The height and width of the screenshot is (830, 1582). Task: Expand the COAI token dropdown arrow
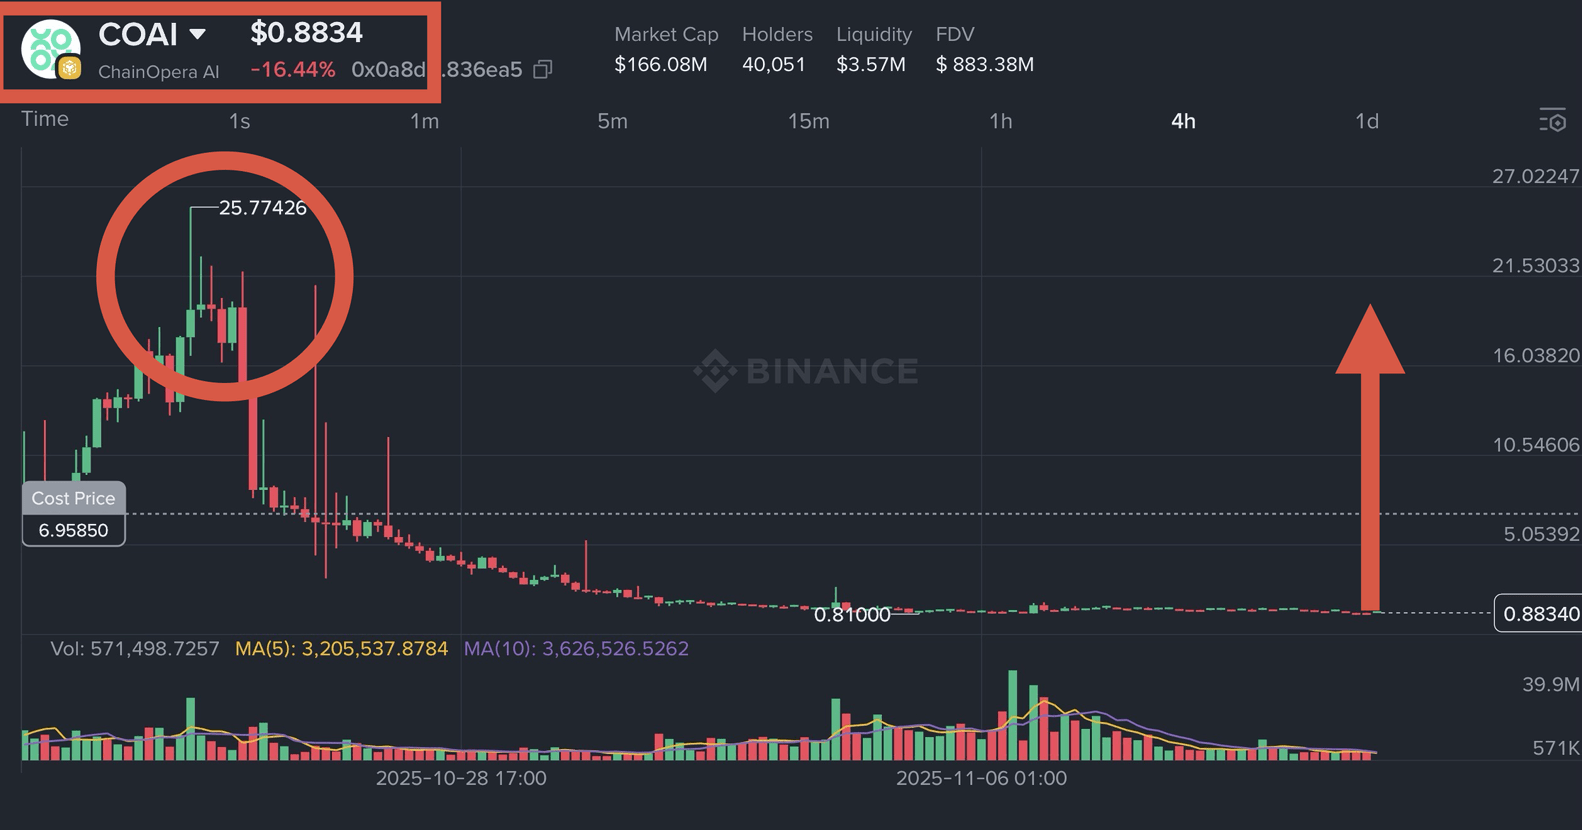coord(198,34)
